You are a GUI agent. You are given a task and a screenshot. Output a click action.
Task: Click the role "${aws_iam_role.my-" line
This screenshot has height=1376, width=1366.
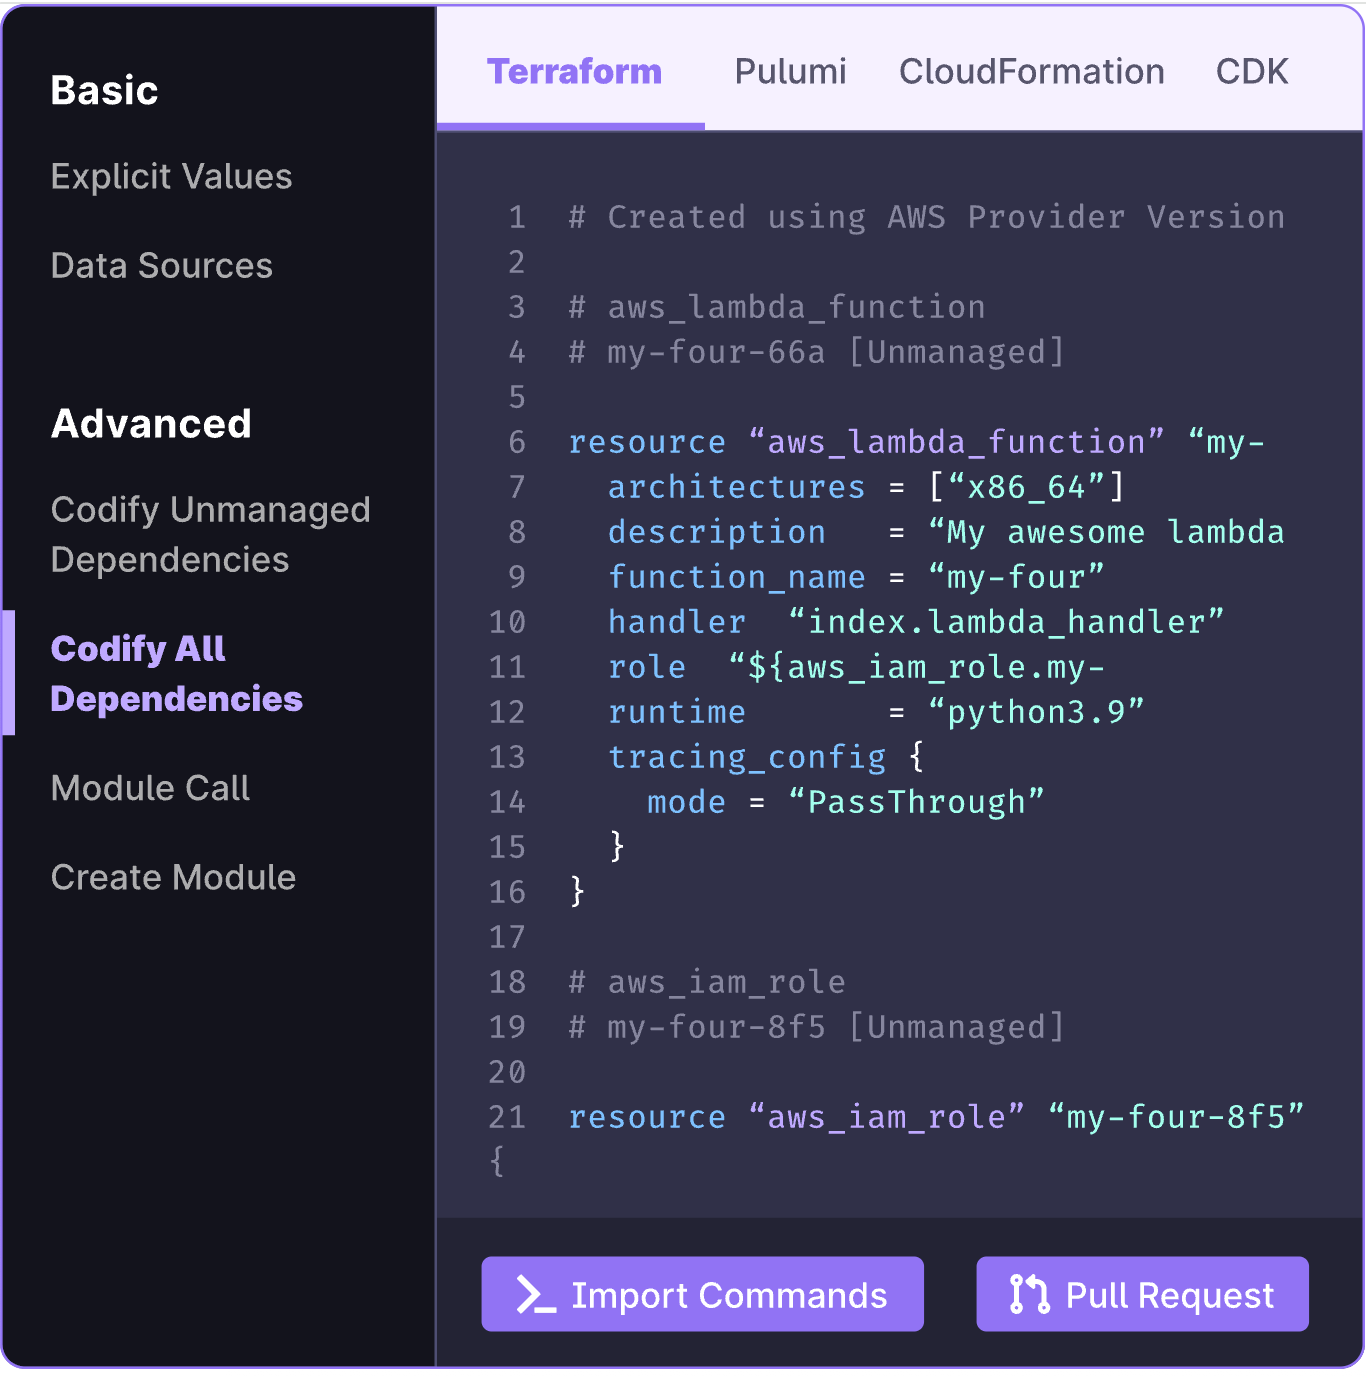pyautogui.click(x=856, y=667)
